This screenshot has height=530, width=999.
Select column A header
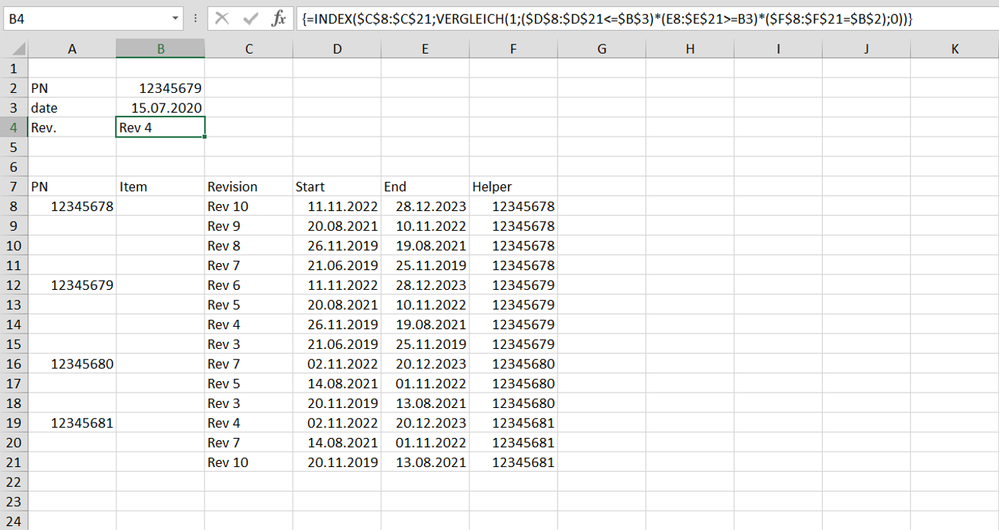pyautogui.click(x=72, y=49)
